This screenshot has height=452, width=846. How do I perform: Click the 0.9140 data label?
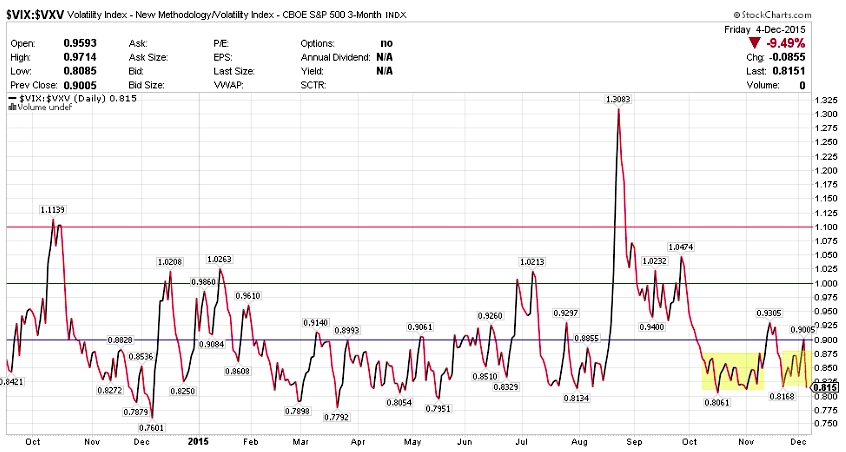coord(315,323)
